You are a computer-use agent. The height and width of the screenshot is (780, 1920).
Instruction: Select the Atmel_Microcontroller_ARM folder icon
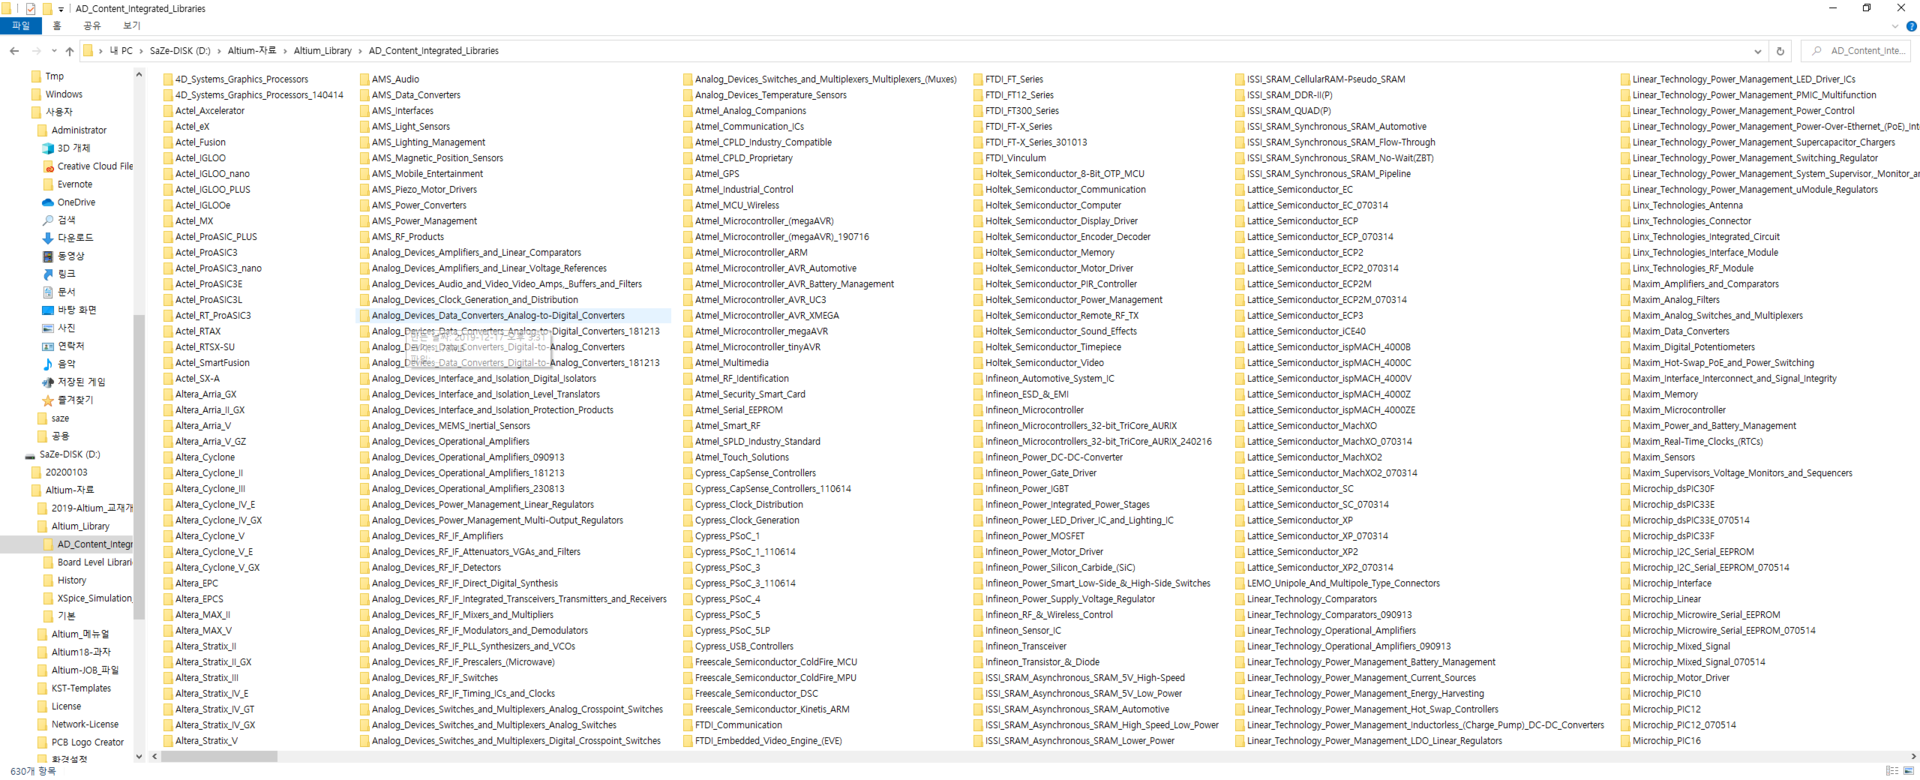(x=688, y=252)
